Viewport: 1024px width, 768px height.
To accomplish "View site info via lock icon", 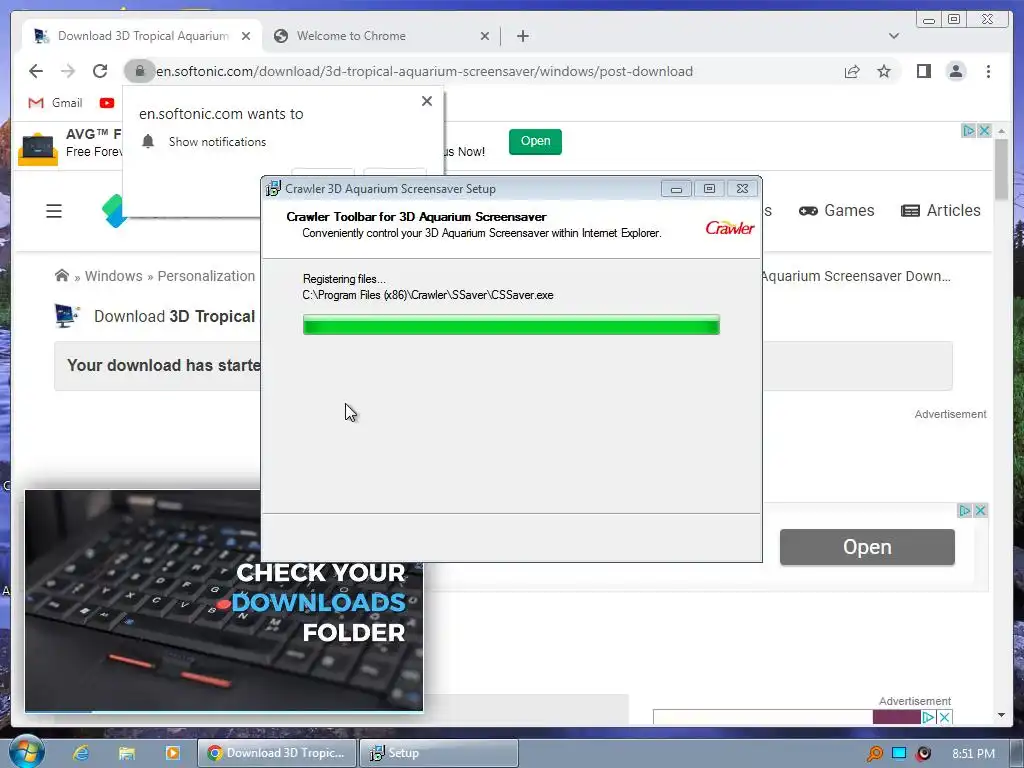I will 139,71.
